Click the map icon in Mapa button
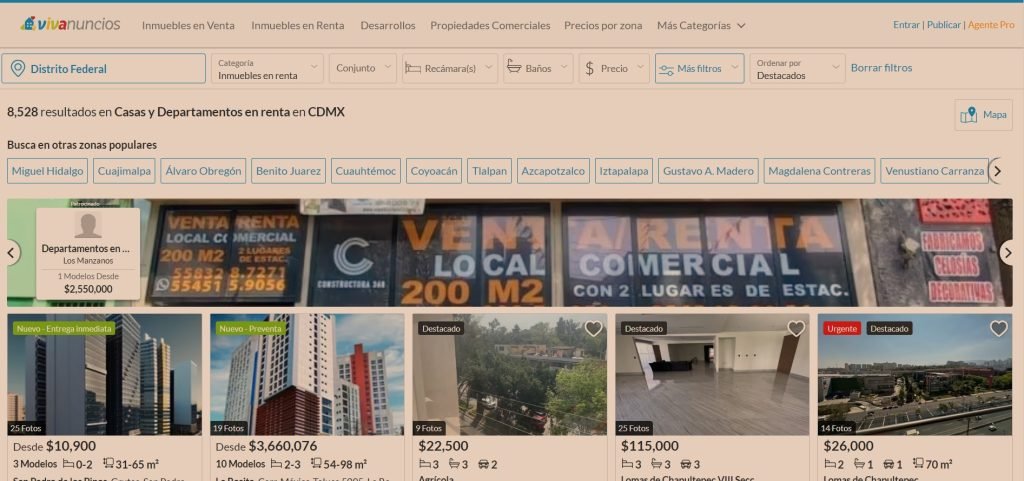Image resolution: width=1024 pixels, height=481 pixels. pyautogui.click(x=969, y=115)
